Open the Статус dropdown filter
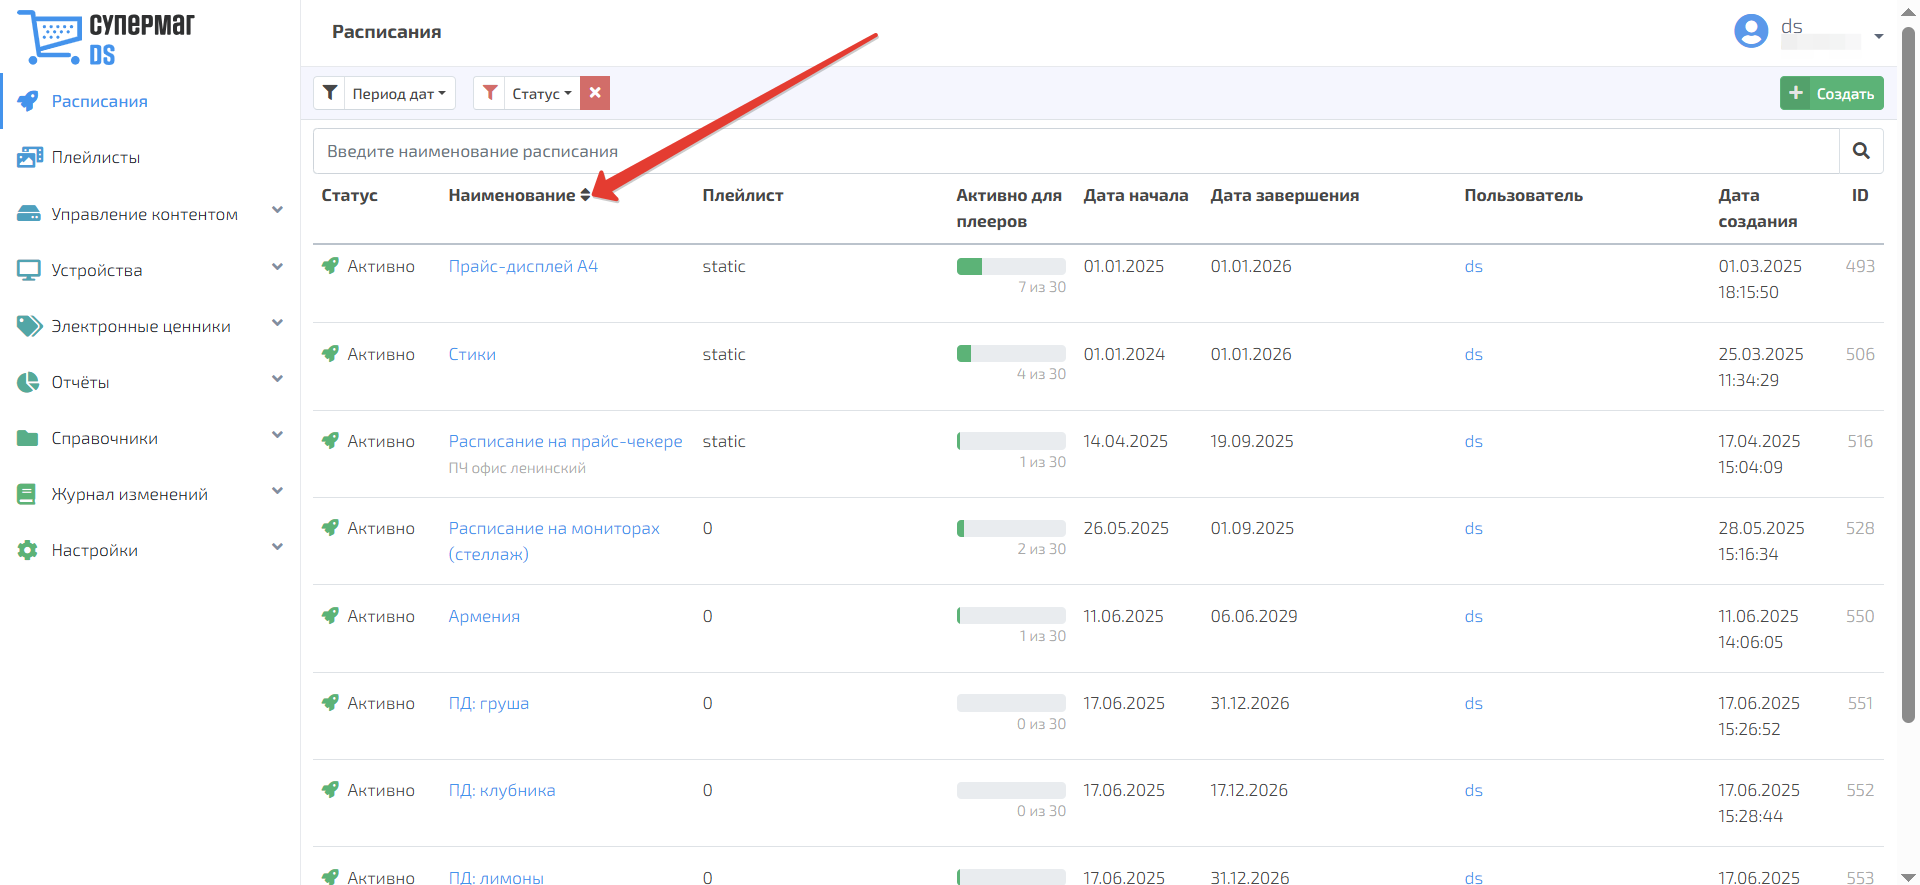Image resolution: width=1920 pixels, height=885 pixels. [542, 93]
